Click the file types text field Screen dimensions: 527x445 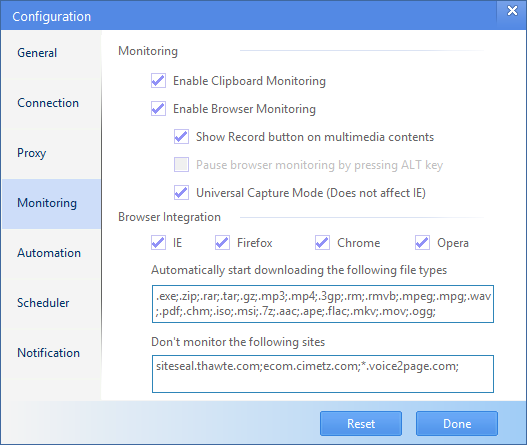323,304
